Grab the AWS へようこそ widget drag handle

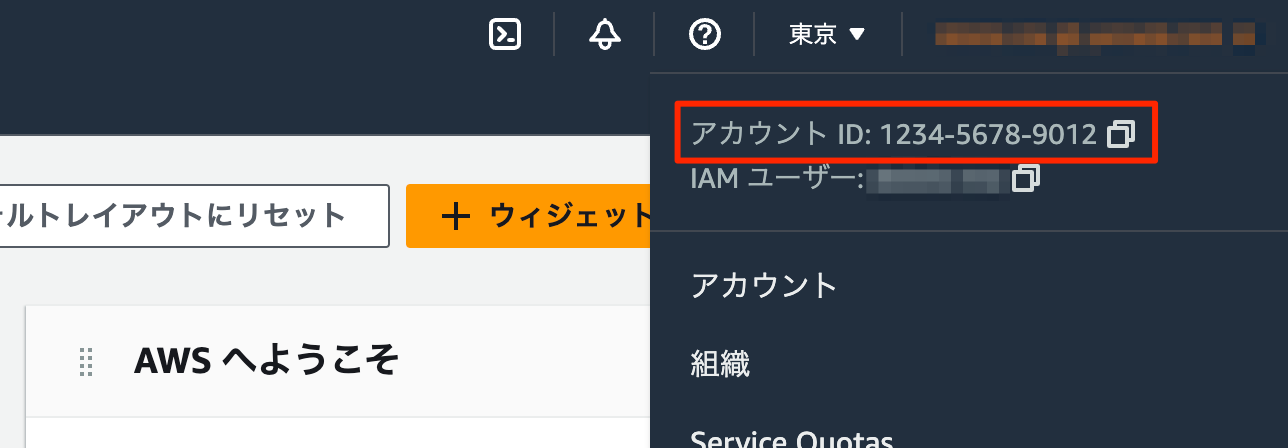[86, 361]
